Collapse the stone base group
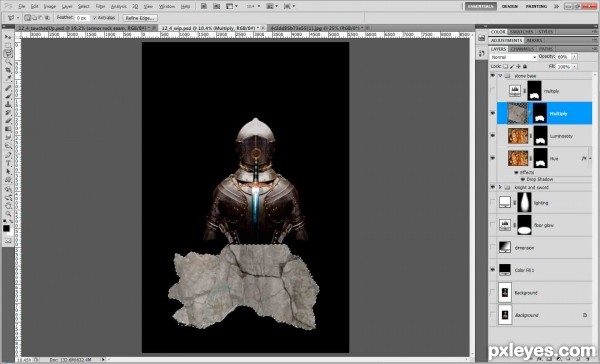This screenshot has width=600, height=364. [500, 76]
